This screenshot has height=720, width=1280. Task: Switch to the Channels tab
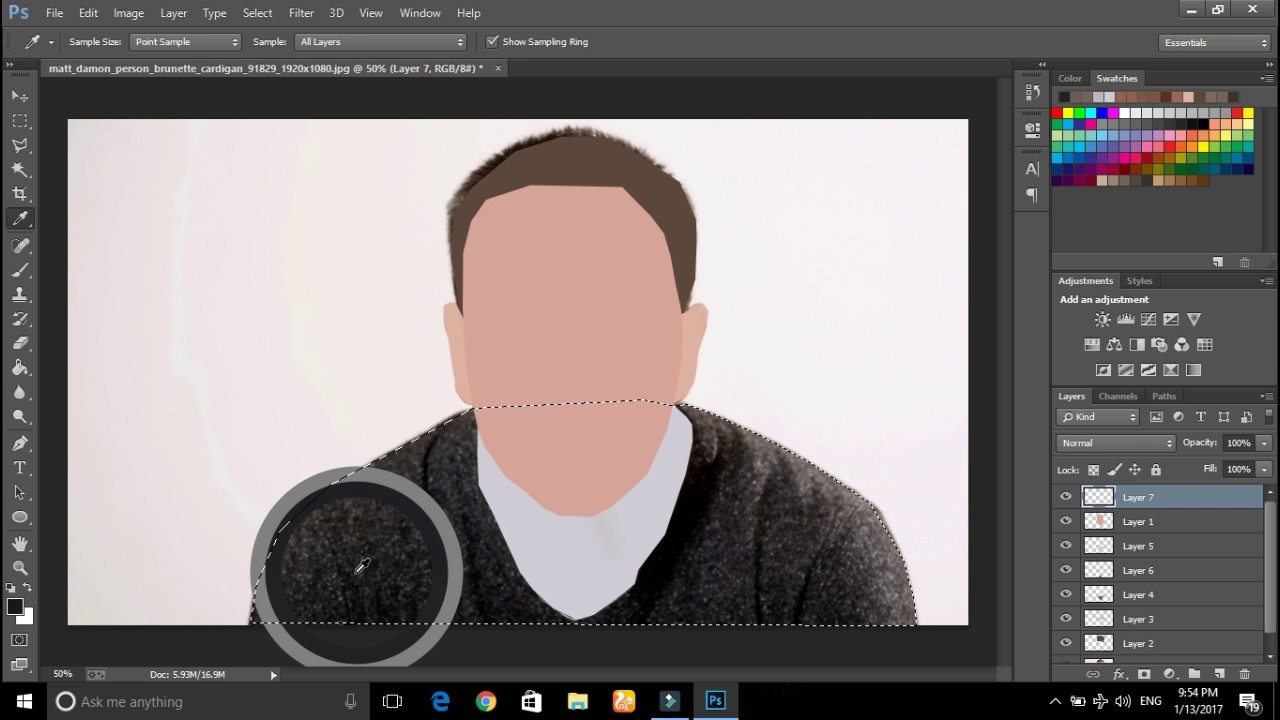(x=1118, y=396)
